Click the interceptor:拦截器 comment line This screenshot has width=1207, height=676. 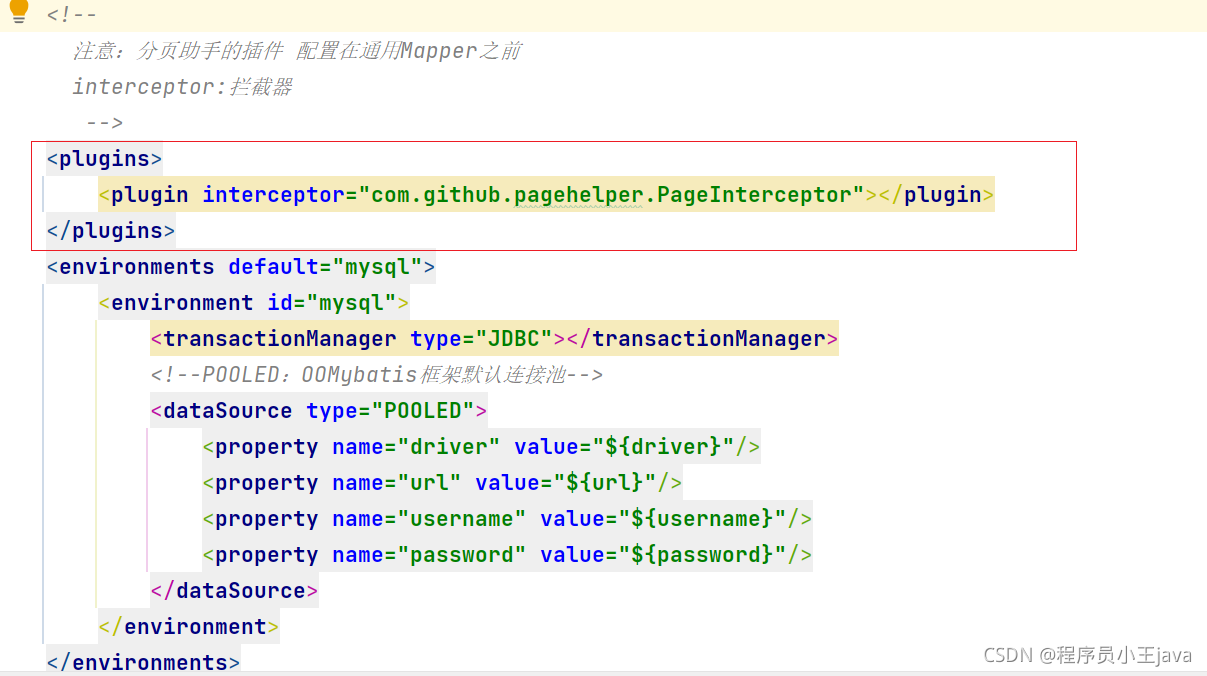[182, 86]
